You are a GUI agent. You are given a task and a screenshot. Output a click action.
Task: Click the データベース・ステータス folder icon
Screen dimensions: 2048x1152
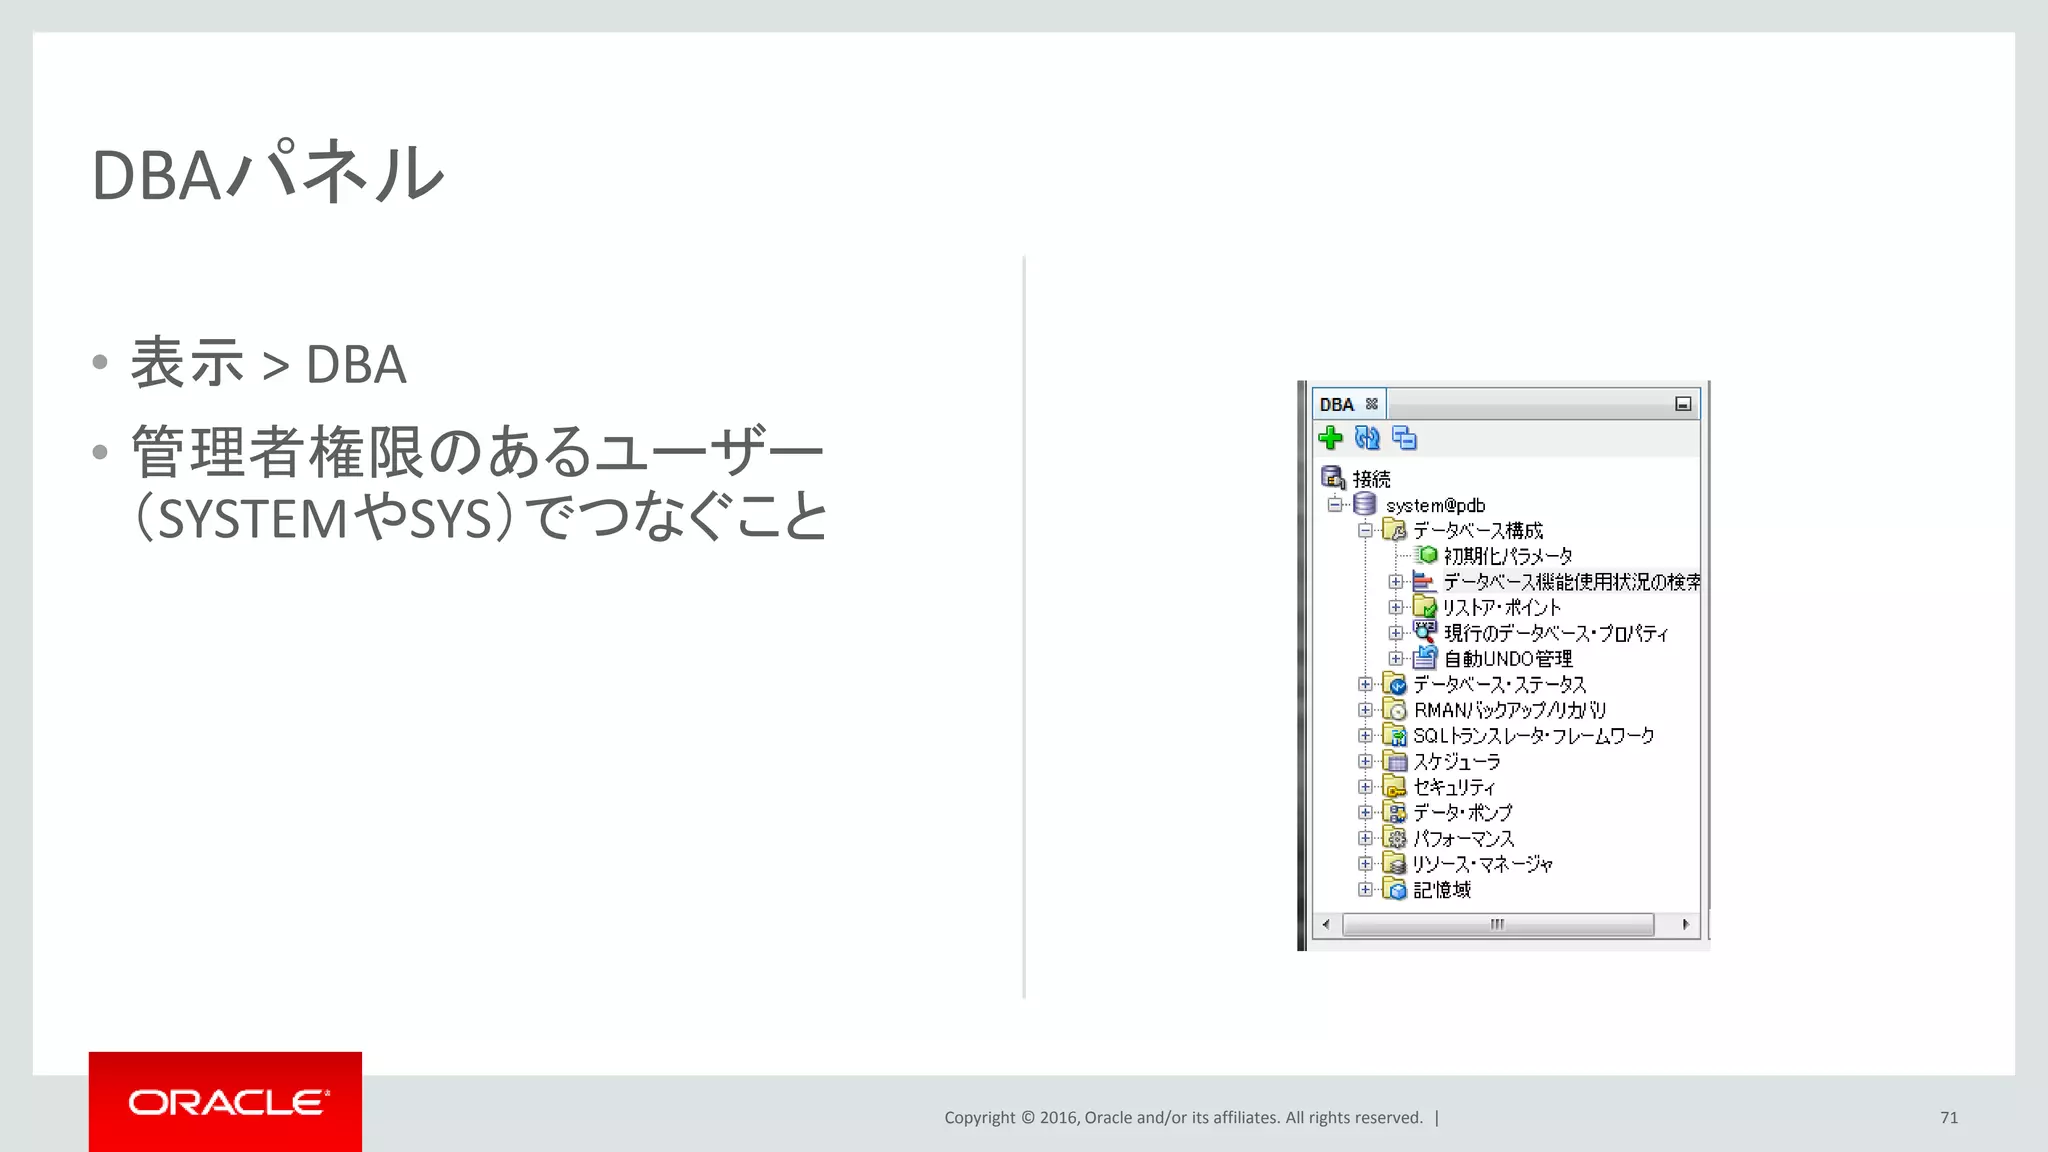[x=1395, y=684]
